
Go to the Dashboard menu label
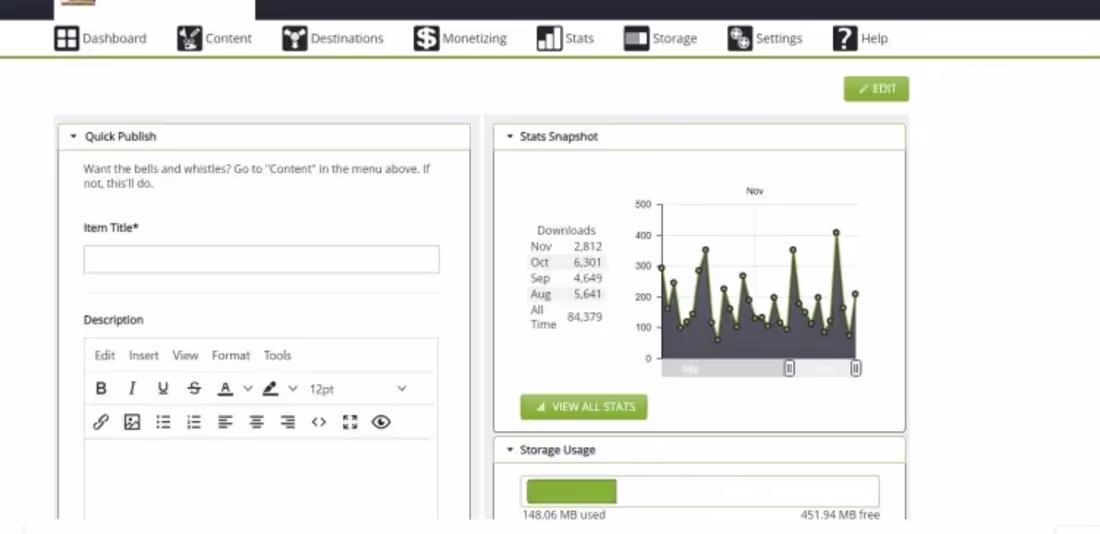tap(114, 39)
